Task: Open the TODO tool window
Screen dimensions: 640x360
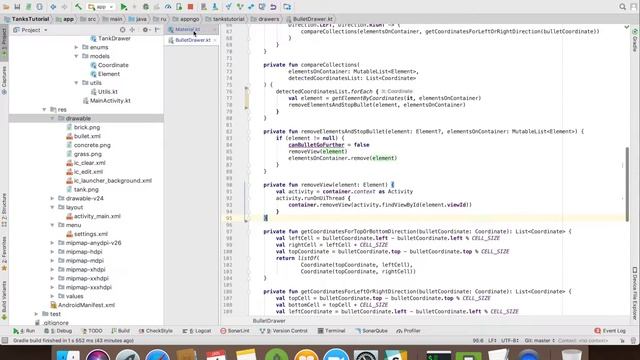Action: pyautogui.click(x=92, y=331)
